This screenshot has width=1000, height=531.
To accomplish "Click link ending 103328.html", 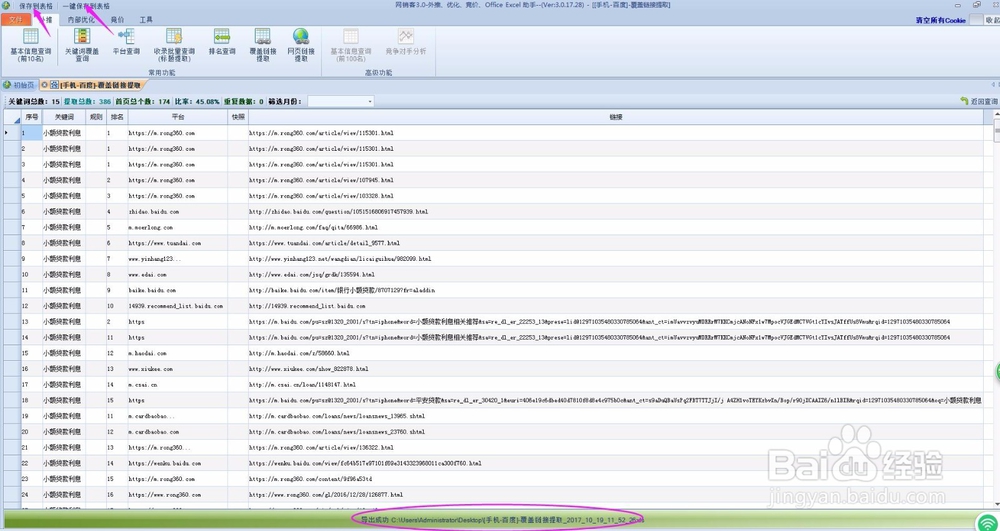I will coord(321,196).
